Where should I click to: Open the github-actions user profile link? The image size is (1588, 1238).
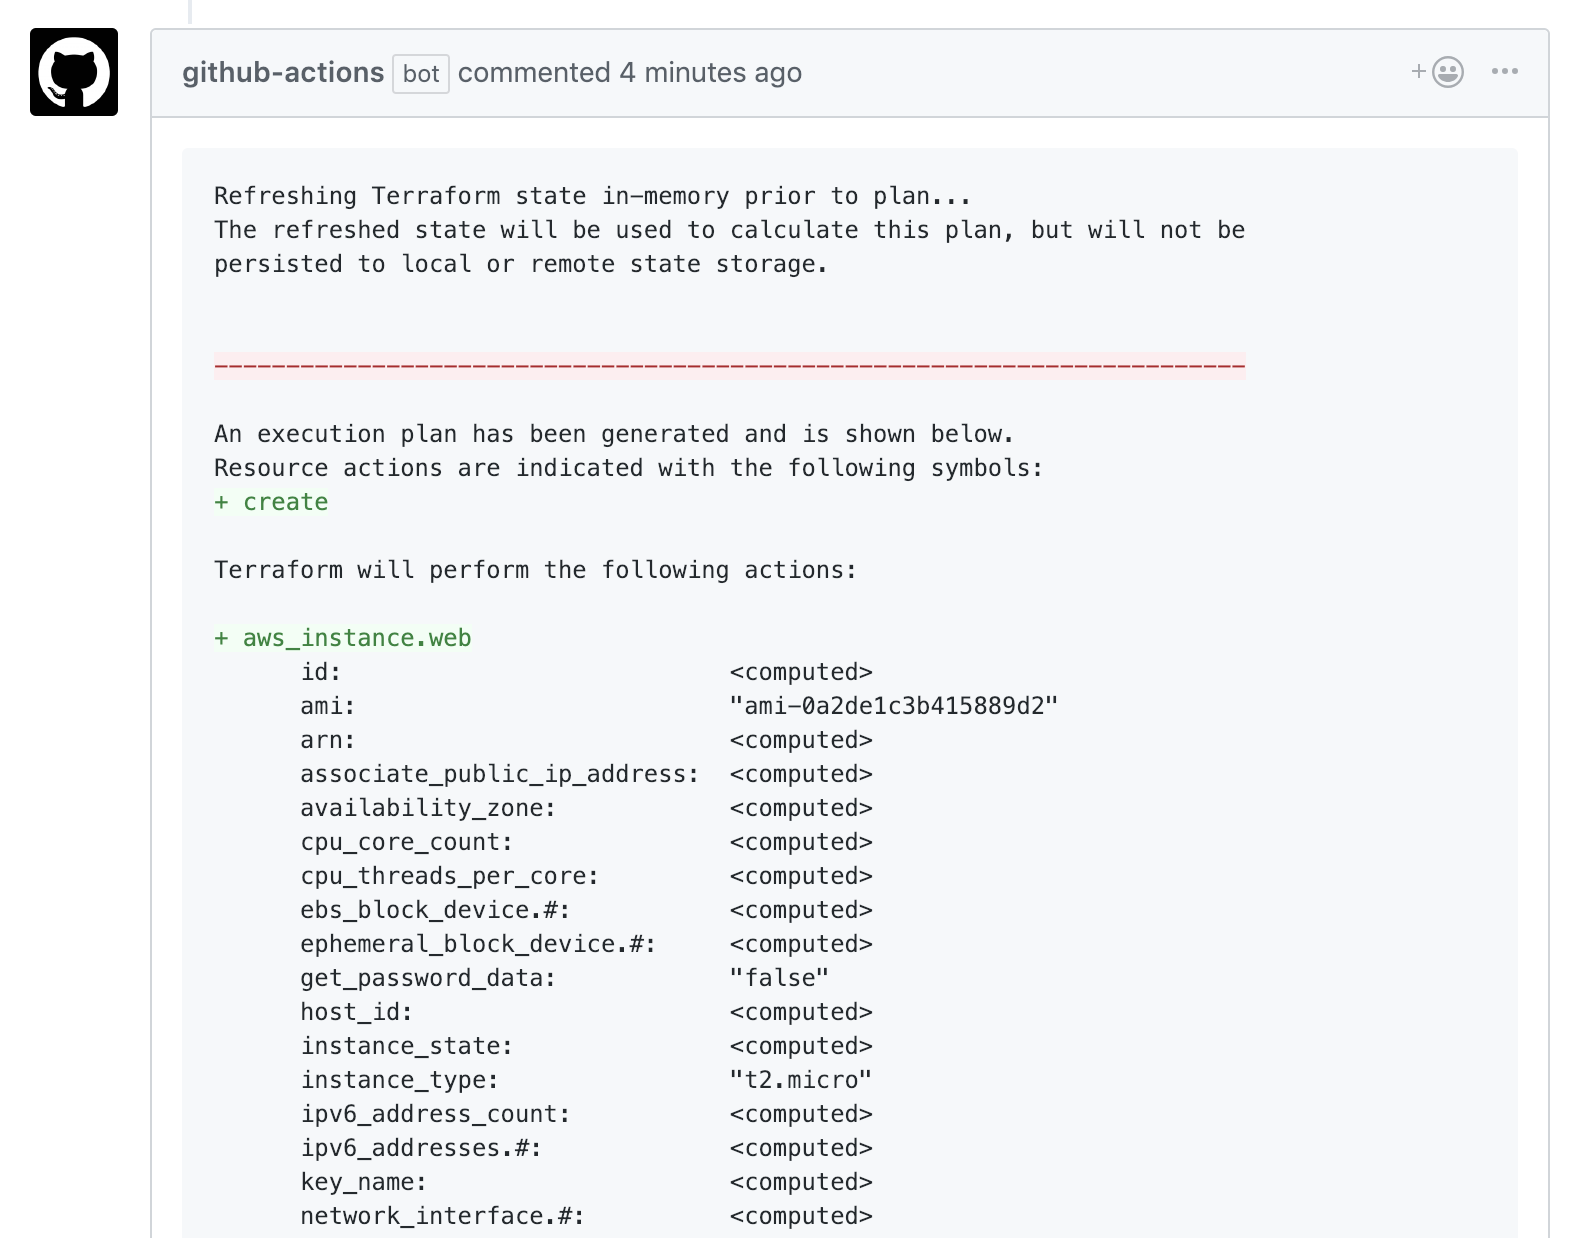(281, 72)
